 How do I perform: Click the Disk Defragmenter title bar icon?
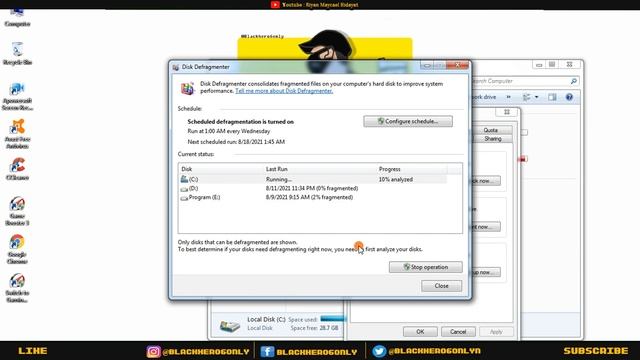(176, 67)
